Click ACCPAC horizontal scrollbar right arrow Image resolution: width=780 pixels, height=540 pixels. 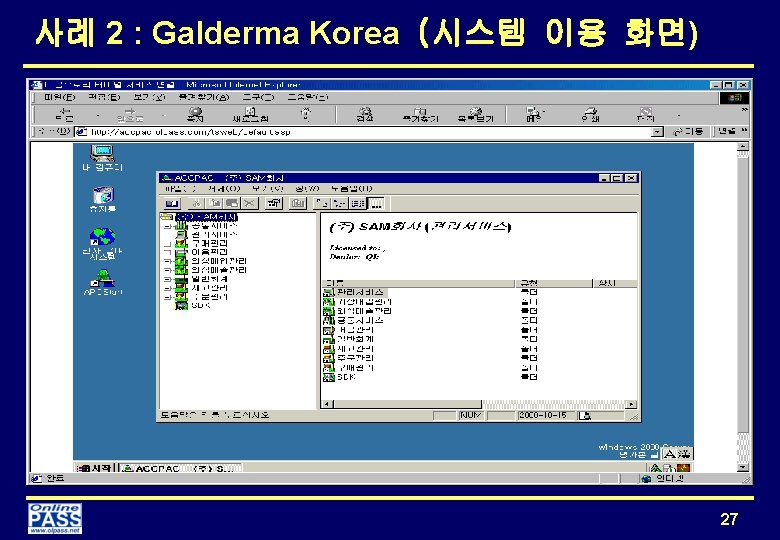(632, 404)
